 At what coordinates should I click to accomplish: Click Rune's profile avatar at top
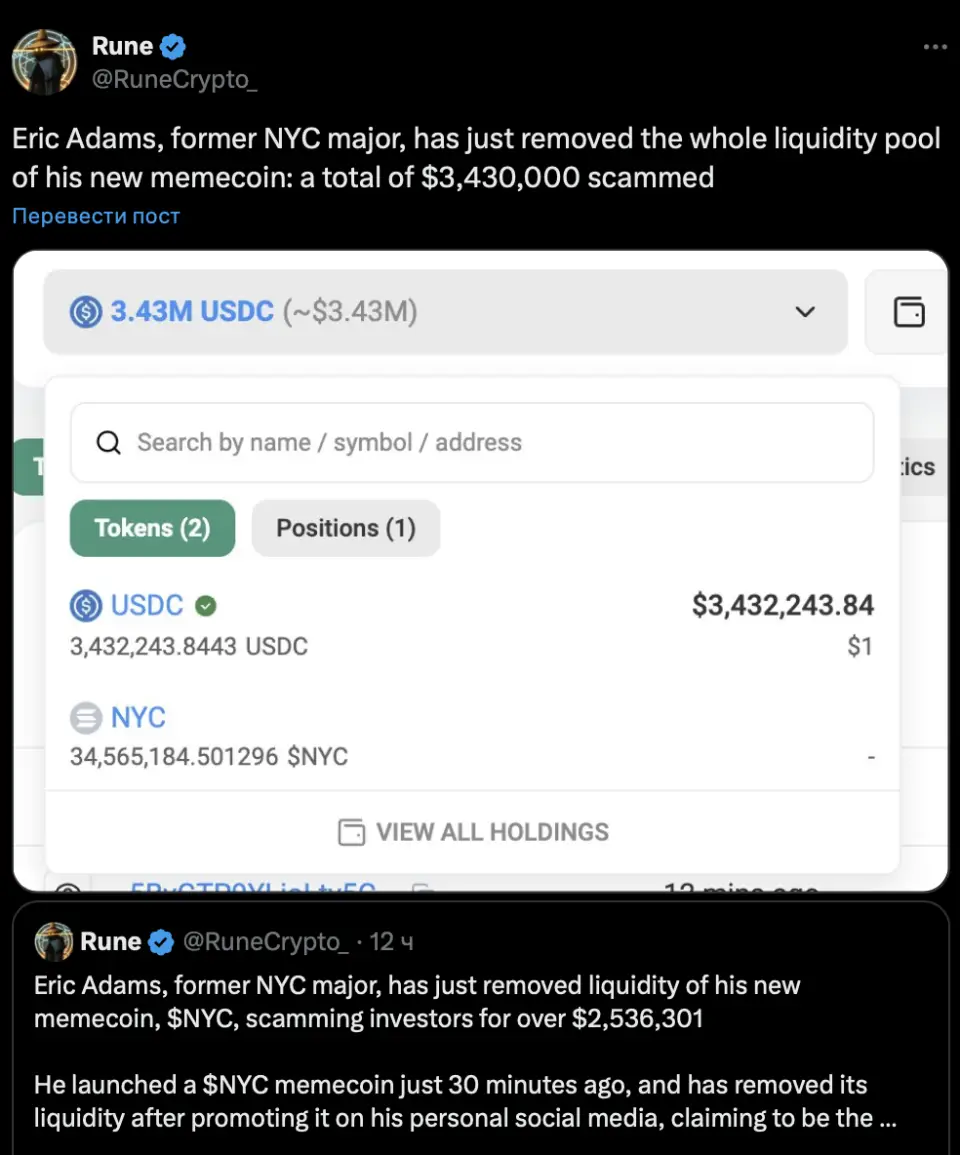[44, 62]
